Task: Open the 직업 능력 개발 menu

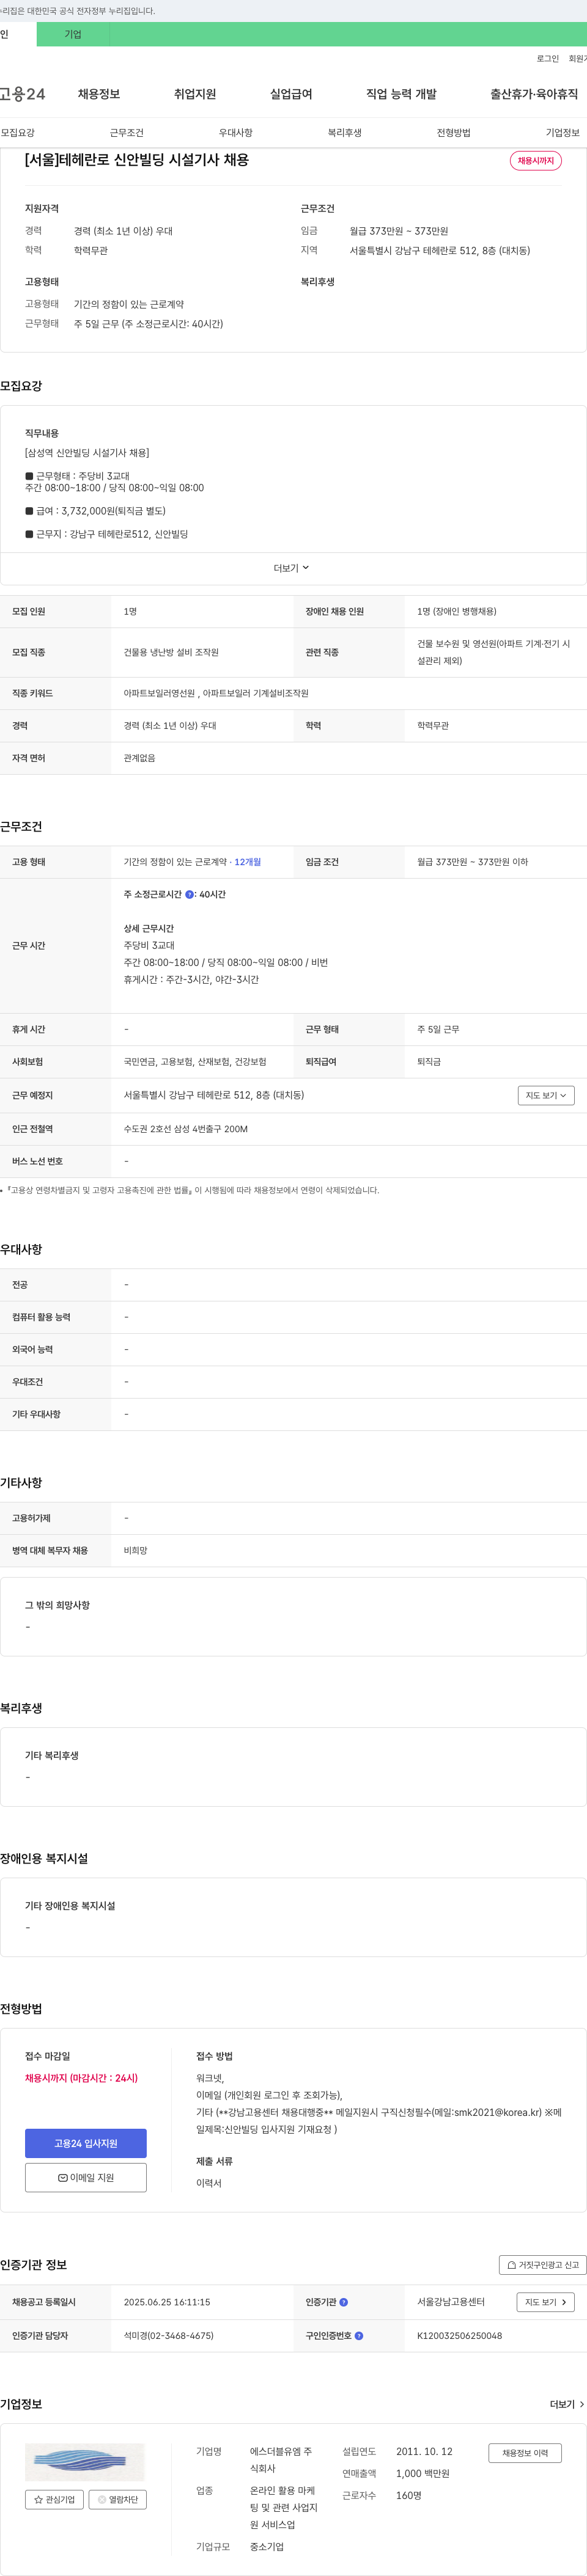Action: (401, 94)
